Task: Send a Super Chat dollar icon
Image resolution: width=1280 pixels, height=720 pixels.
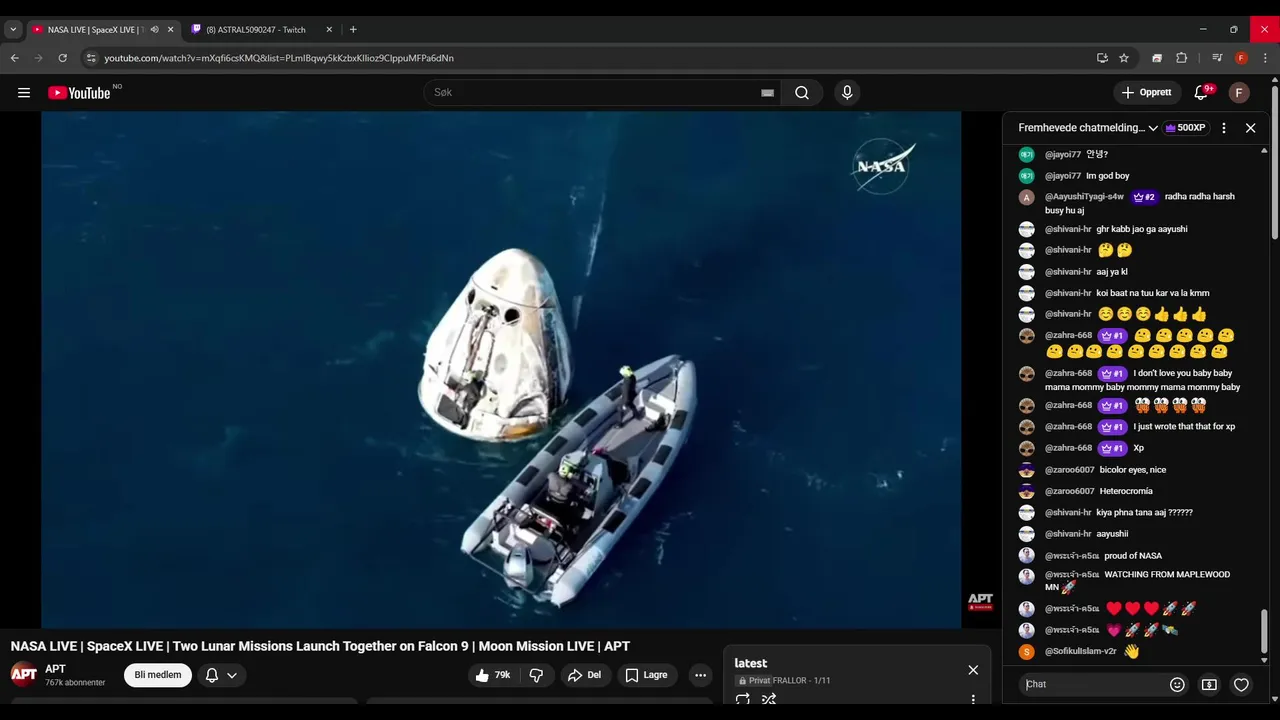Action: click(1209, 685)
